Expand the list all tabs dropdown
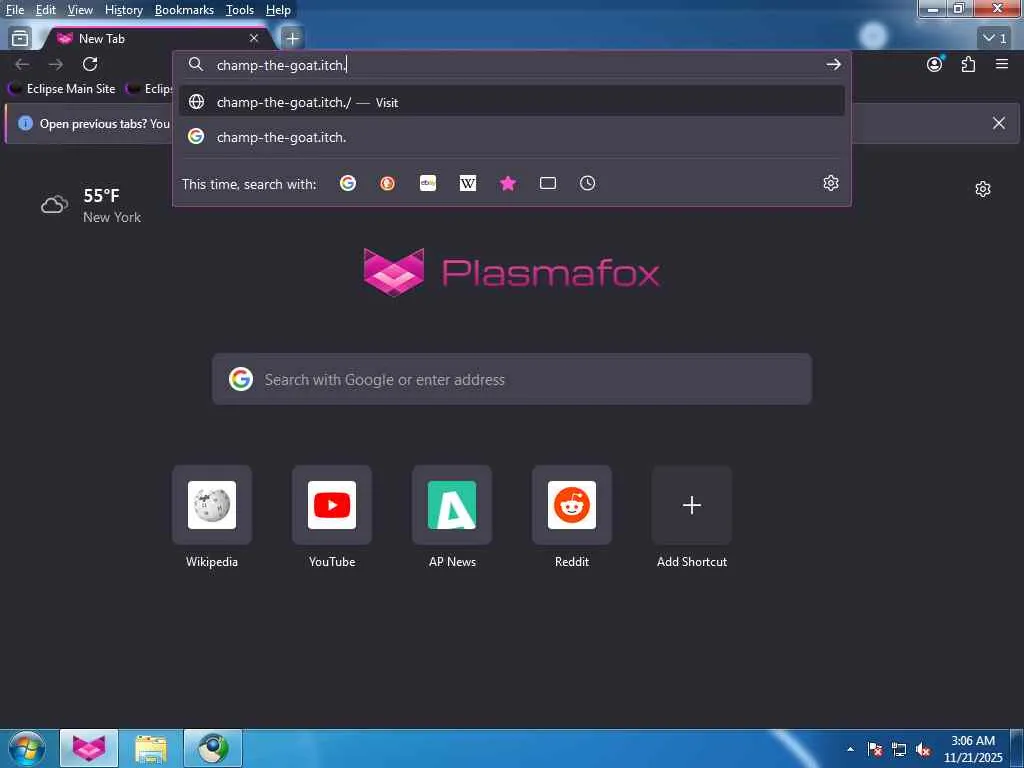Screen dimensions: 1024x768 tap(995, 39)
